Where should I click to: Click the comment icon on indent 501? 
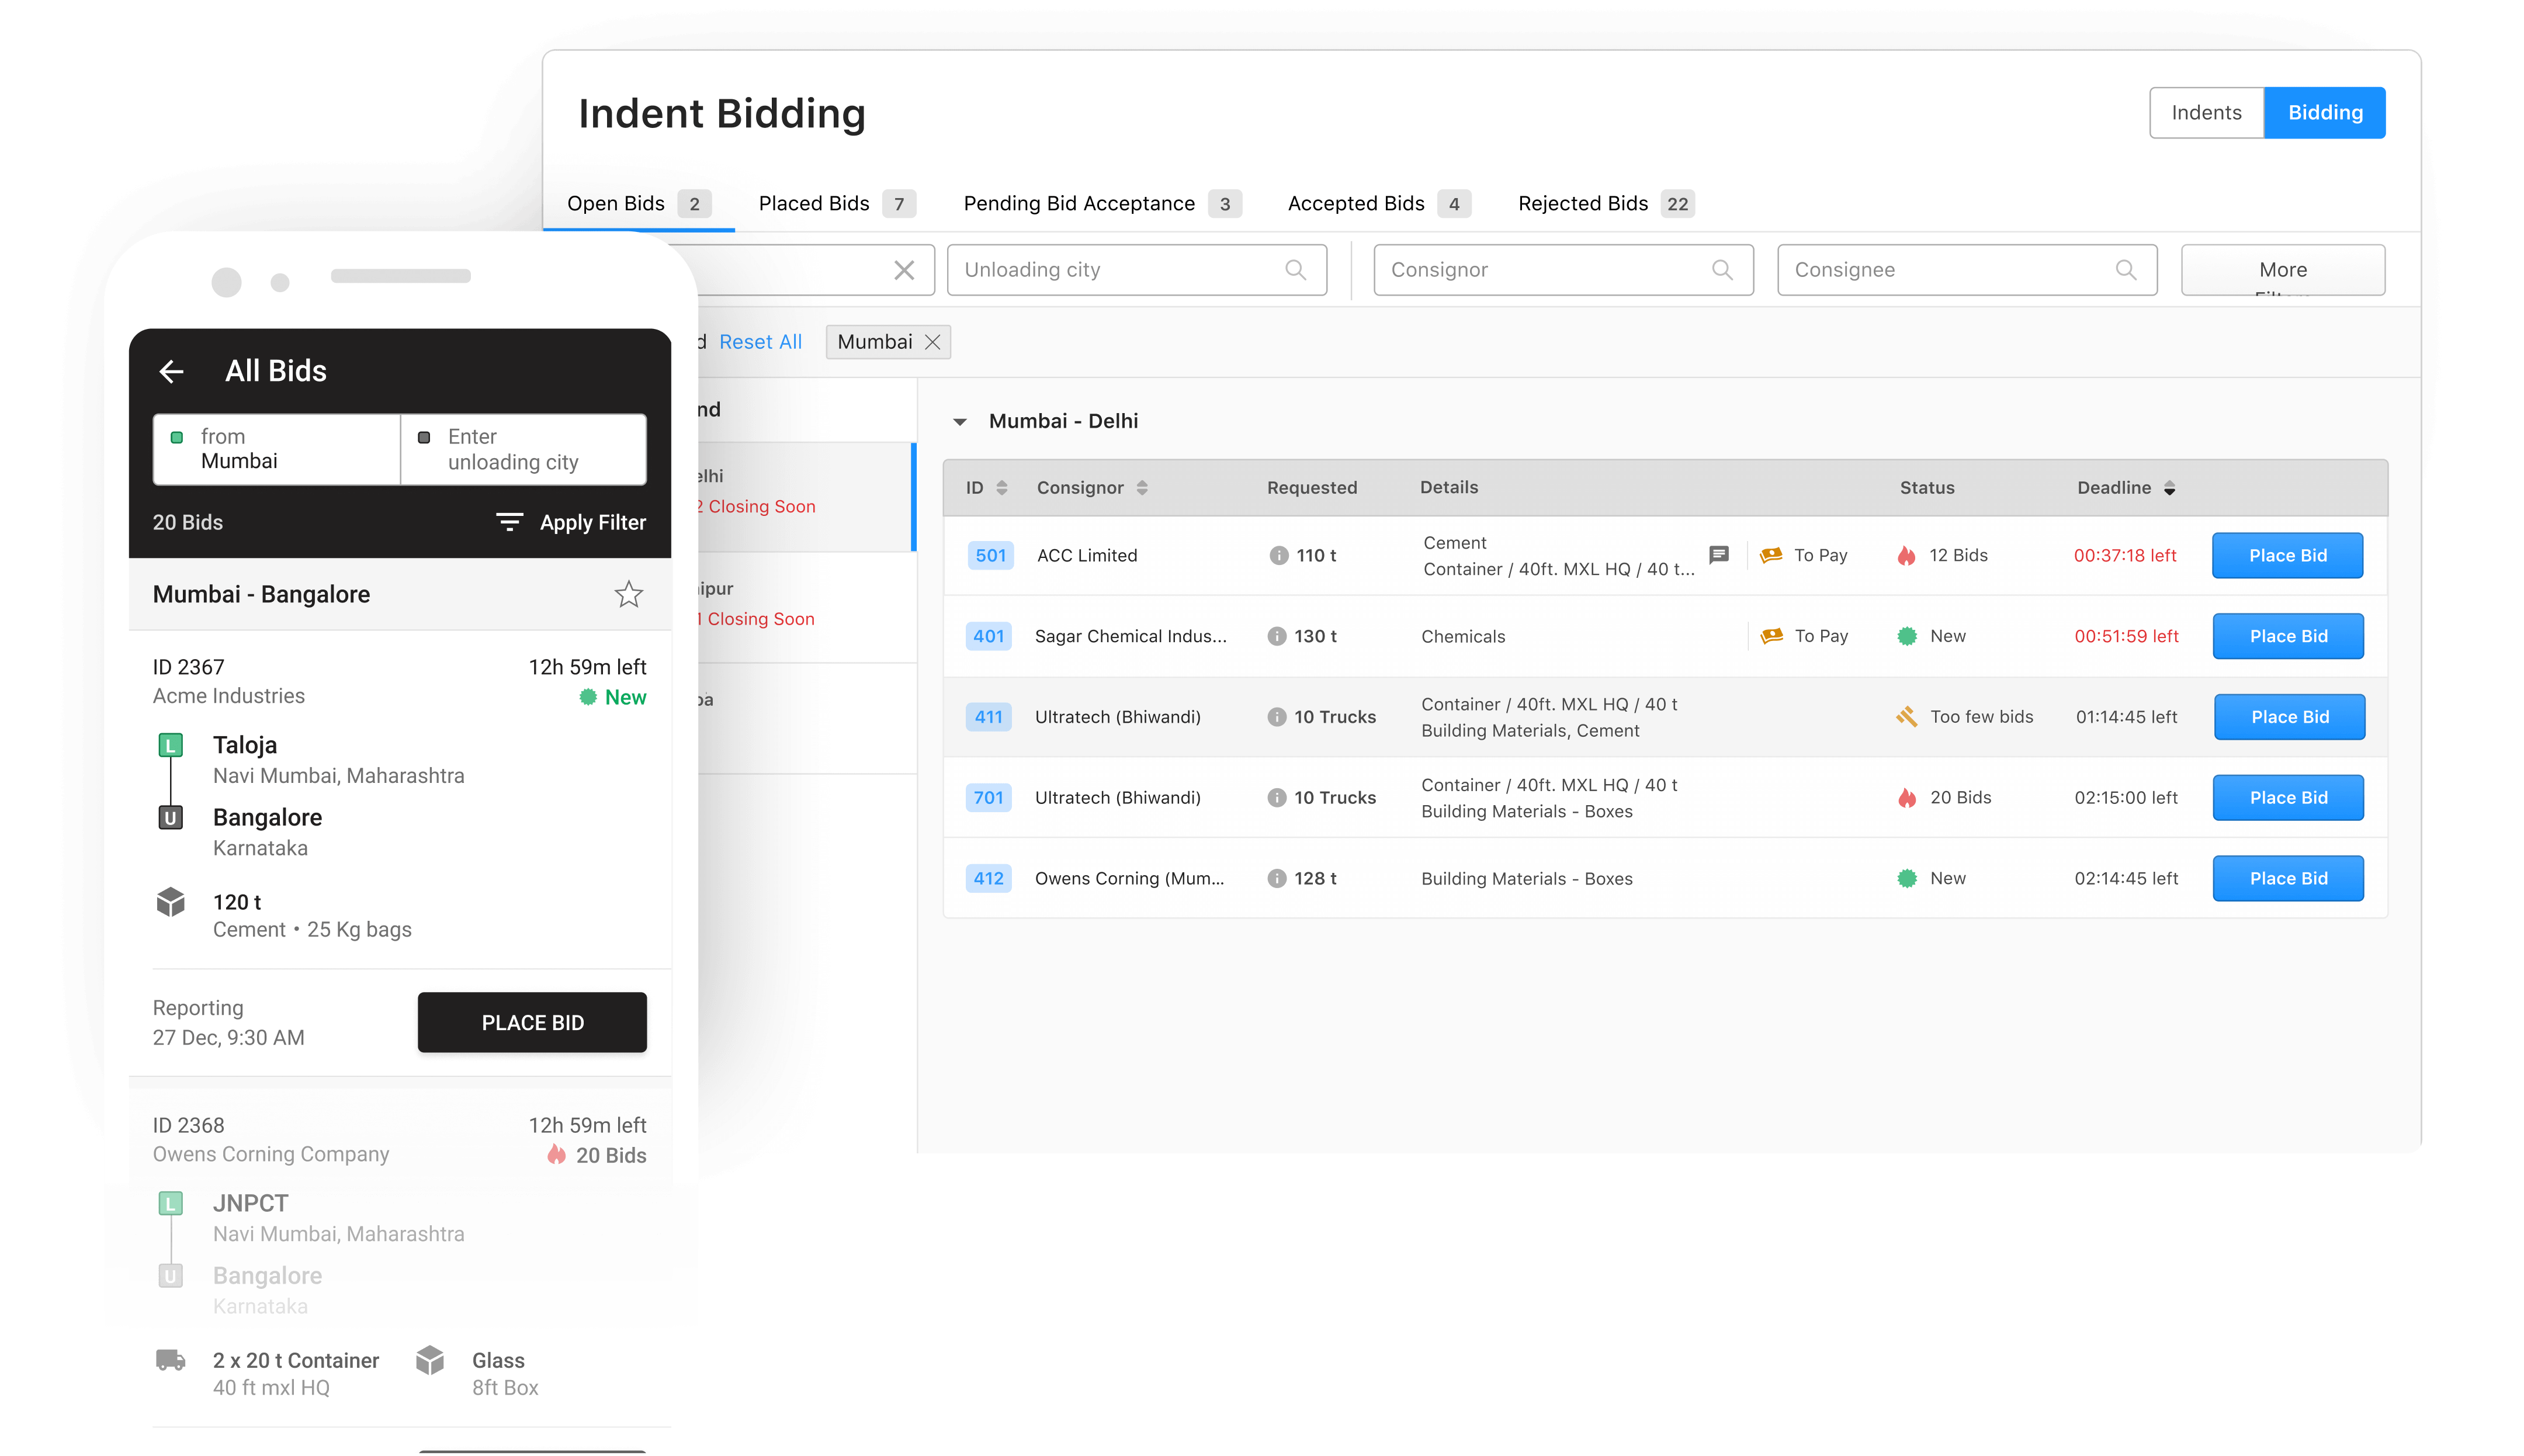1719,555
